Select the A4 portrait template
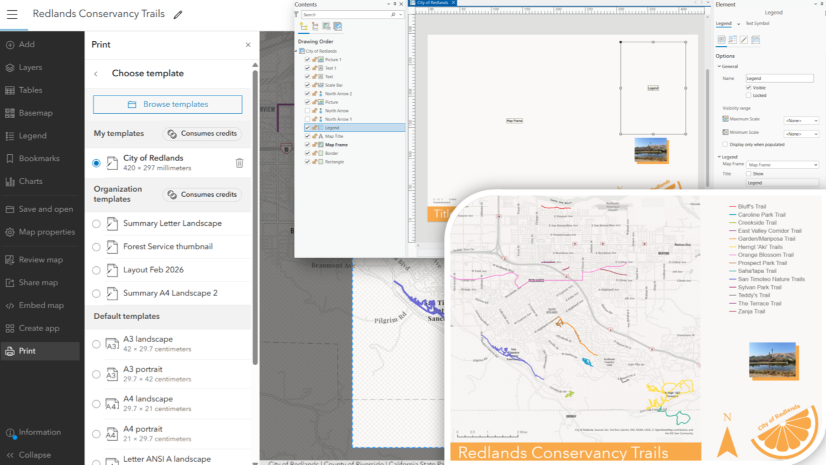Screen dimensions: 826x465 tap(96, 434)
